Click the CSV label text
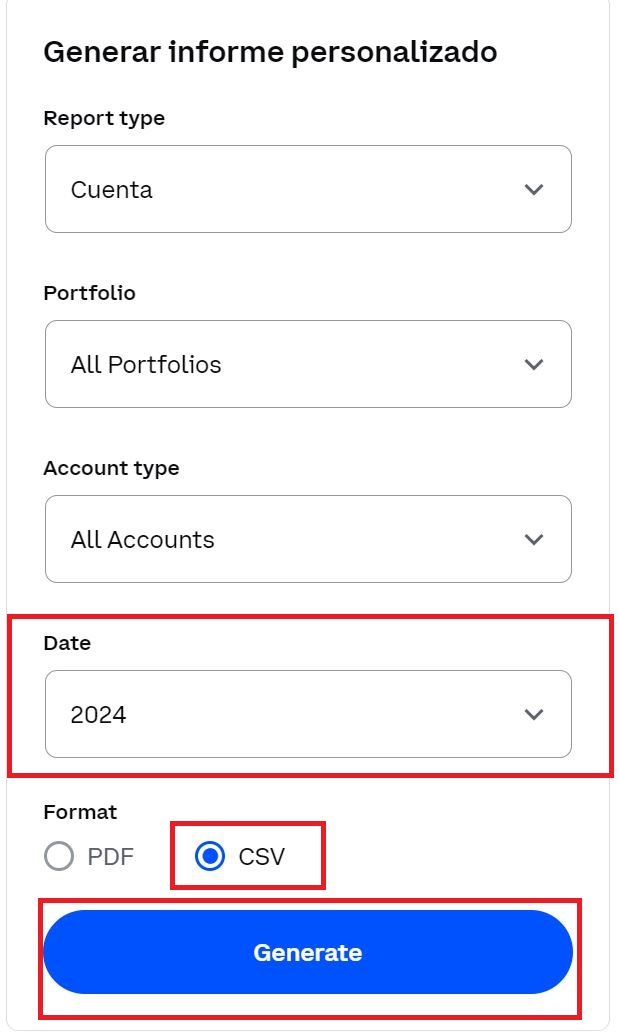 tap(262, 857)
